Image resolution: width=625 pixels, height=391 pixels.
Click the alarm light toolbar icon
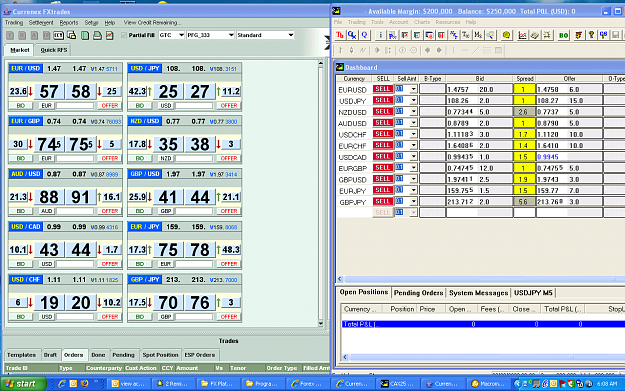coord(547,35)
